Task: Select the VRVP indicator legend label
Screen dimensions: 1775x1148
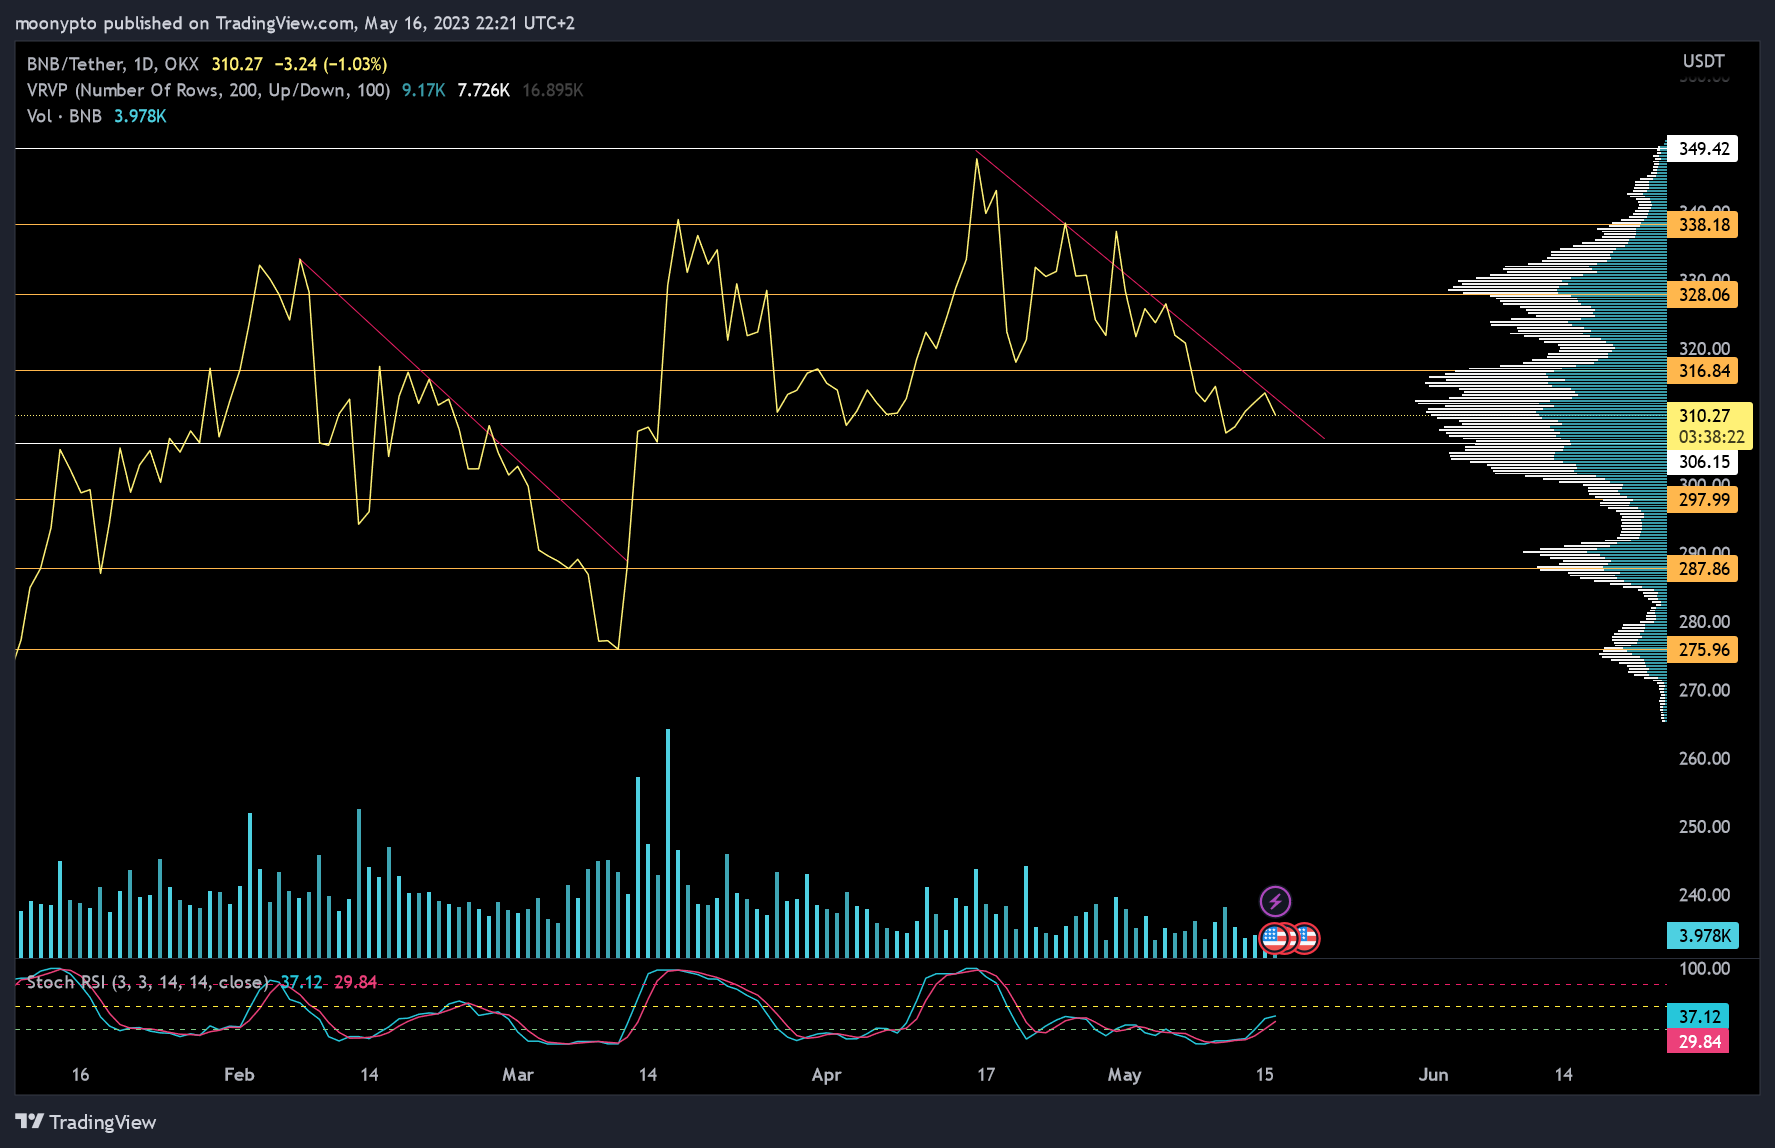Action: pyautogui.click(x=208, y=90)
